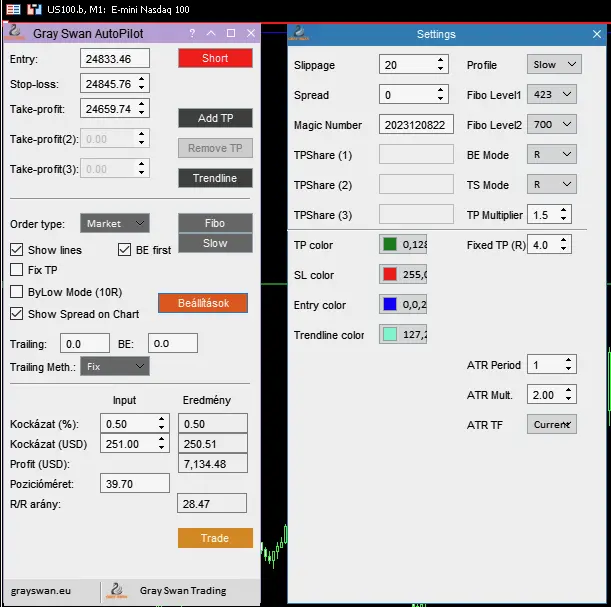Screen dimensions: 611x607
Task: Open the Profile Slow dropdown
Action: [554, 65]
